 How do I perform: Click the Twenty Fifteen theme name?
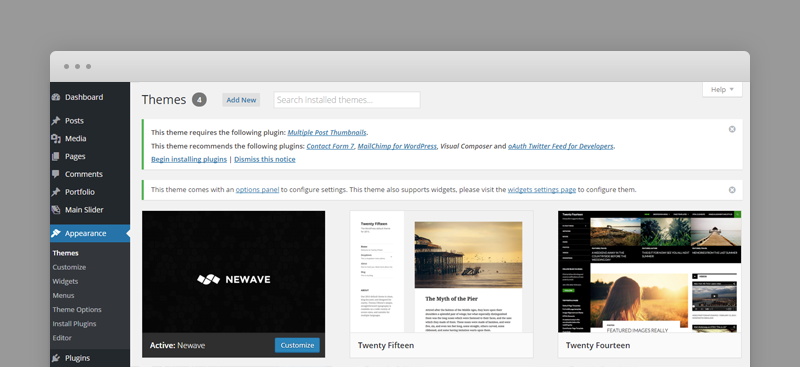coord(386,346)
